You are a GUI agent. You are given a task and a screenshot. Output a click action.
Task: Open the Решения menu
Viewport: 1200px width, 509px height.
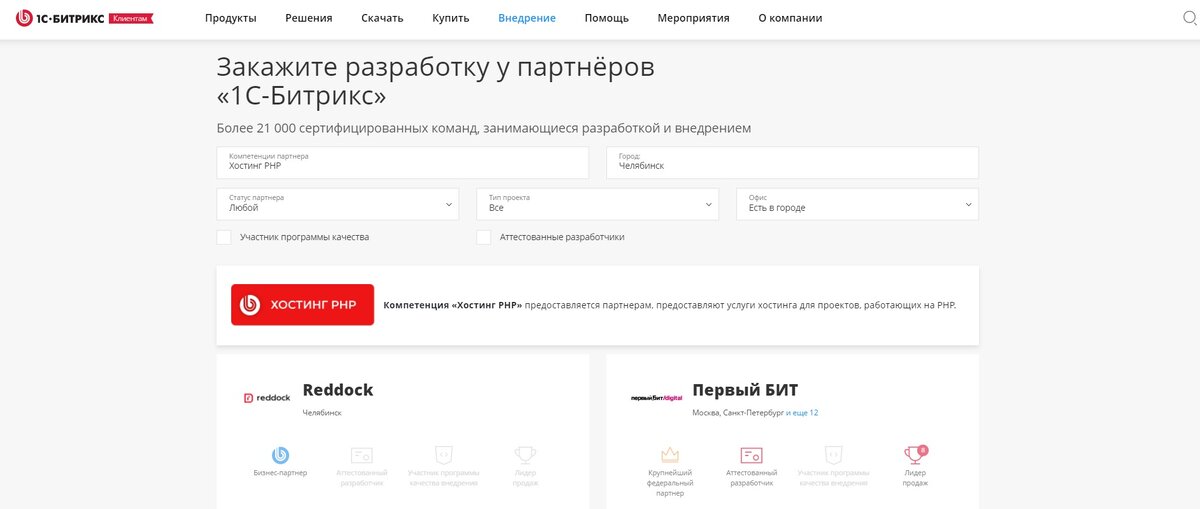point(309,18)
